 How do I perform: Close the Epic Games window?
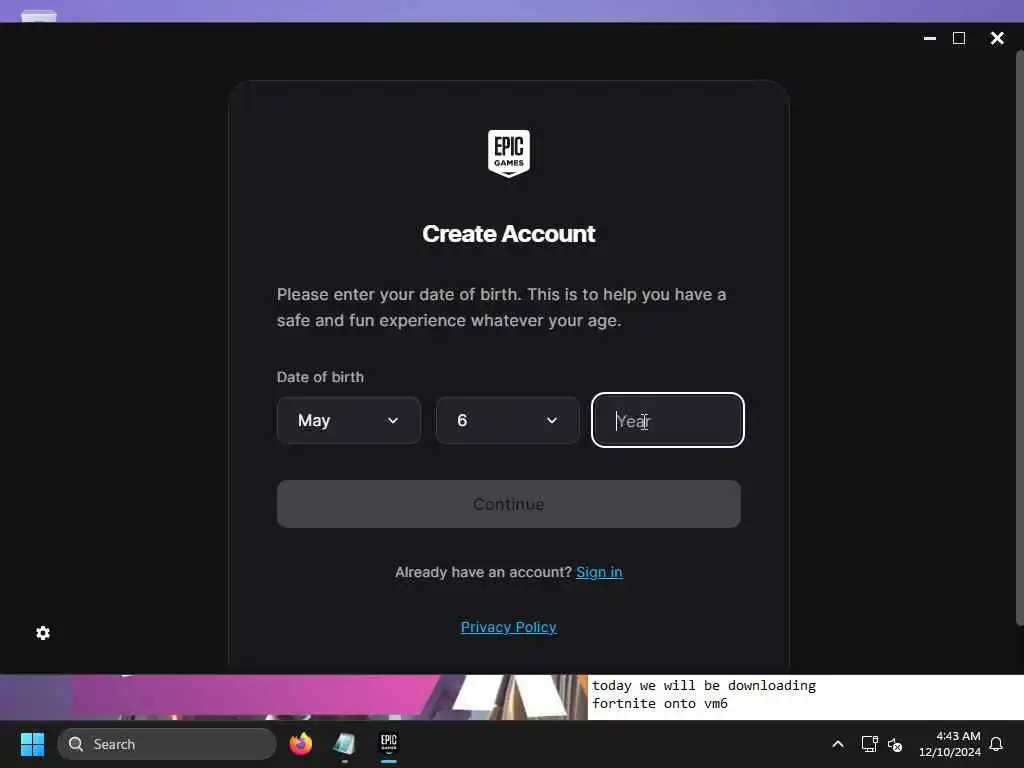click(997, 39)
